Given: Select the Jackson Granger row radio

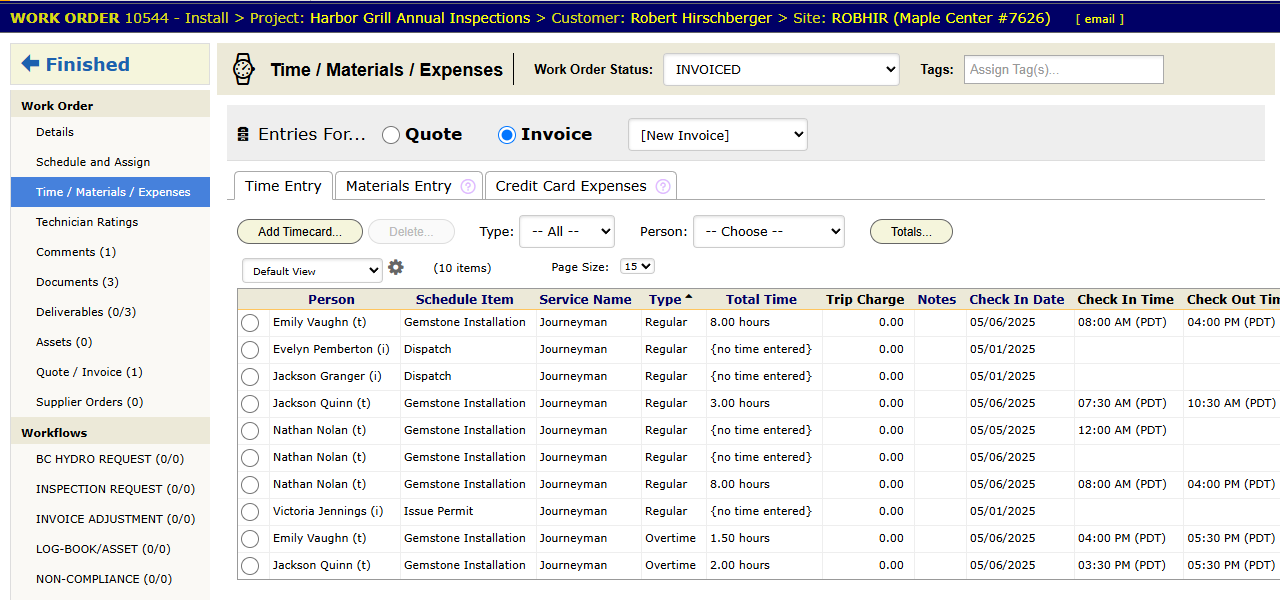Looking at the screenshot, I should coord(250,376).
